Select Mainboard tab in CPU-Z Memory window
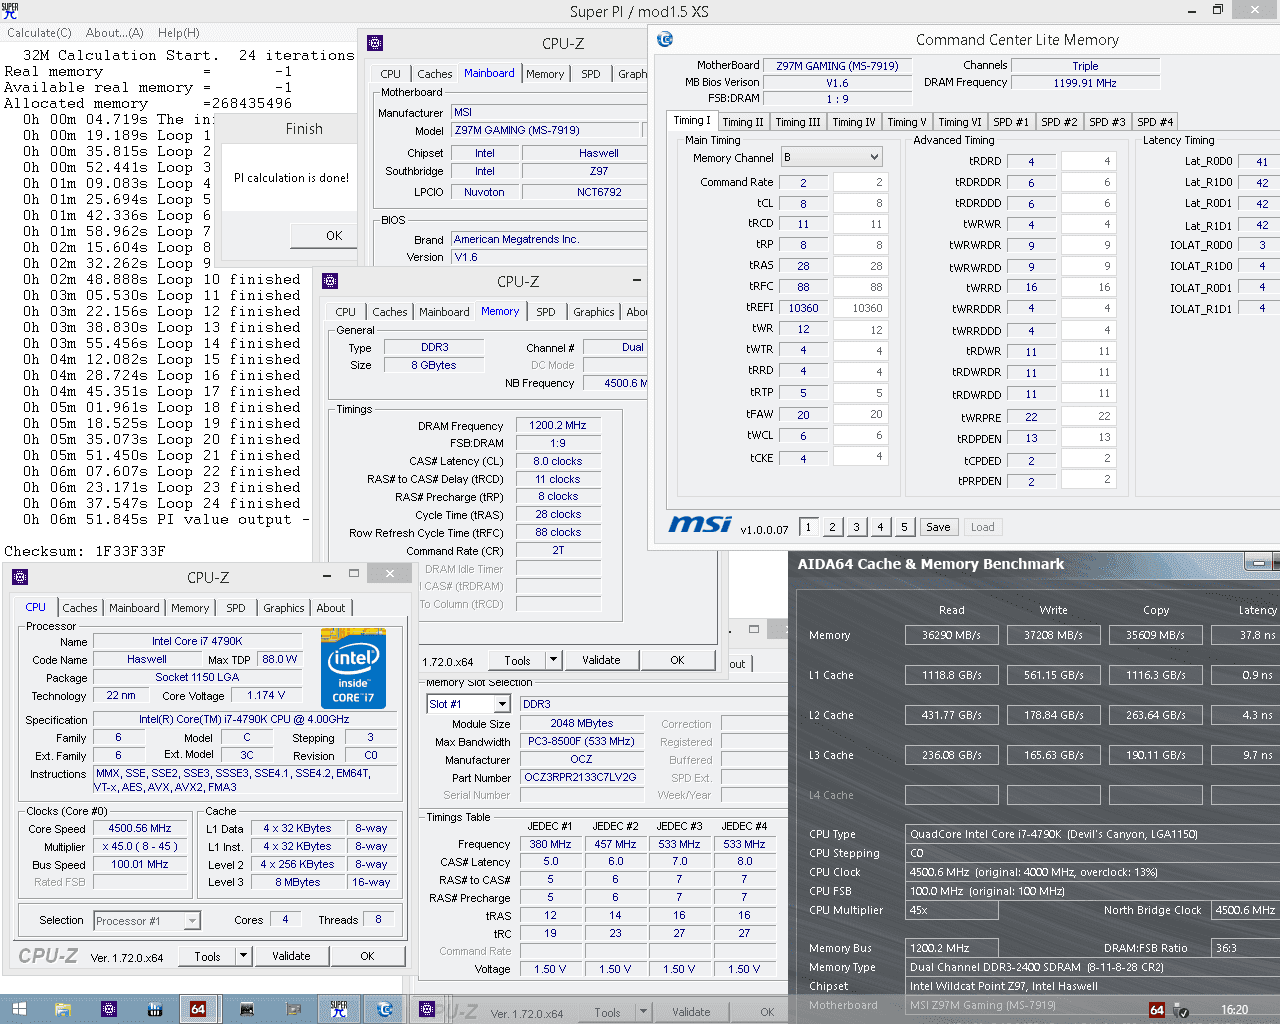The height and width of the screenshot is (1024, 1280). pyautogui.click(x=444, y=312)
